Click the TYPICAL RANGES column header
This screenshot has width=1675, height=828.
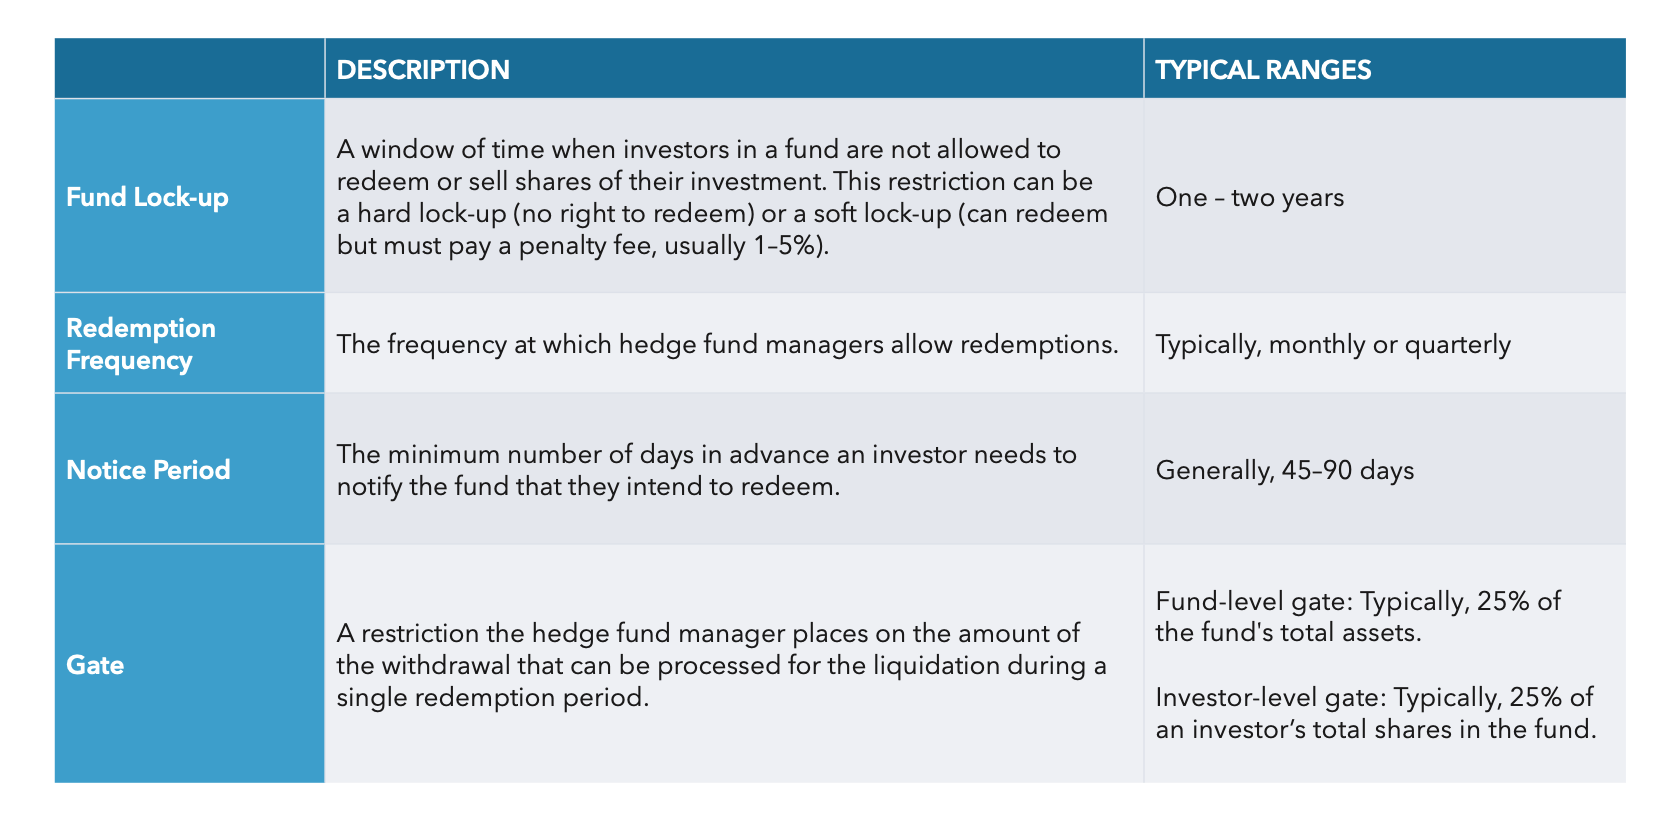[1263, 70]
